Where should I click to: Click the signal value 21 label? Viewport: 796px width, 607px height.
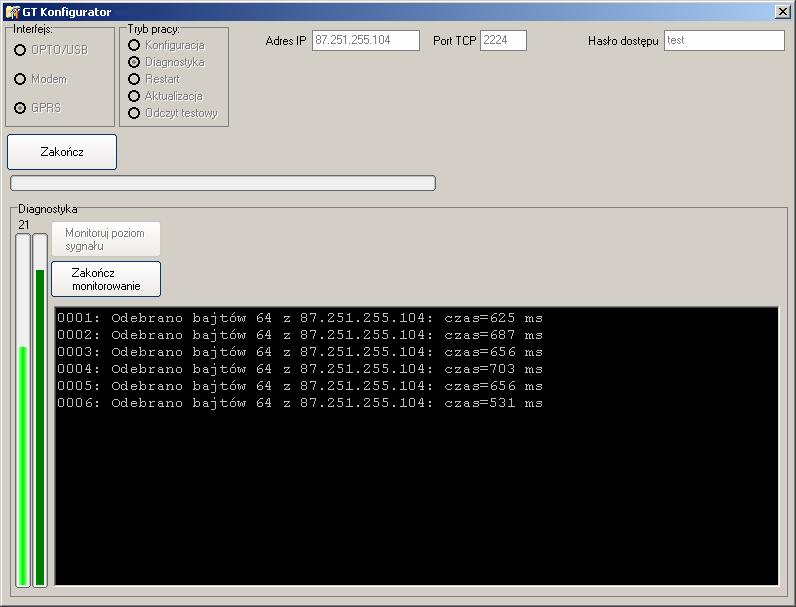[24, 225]
